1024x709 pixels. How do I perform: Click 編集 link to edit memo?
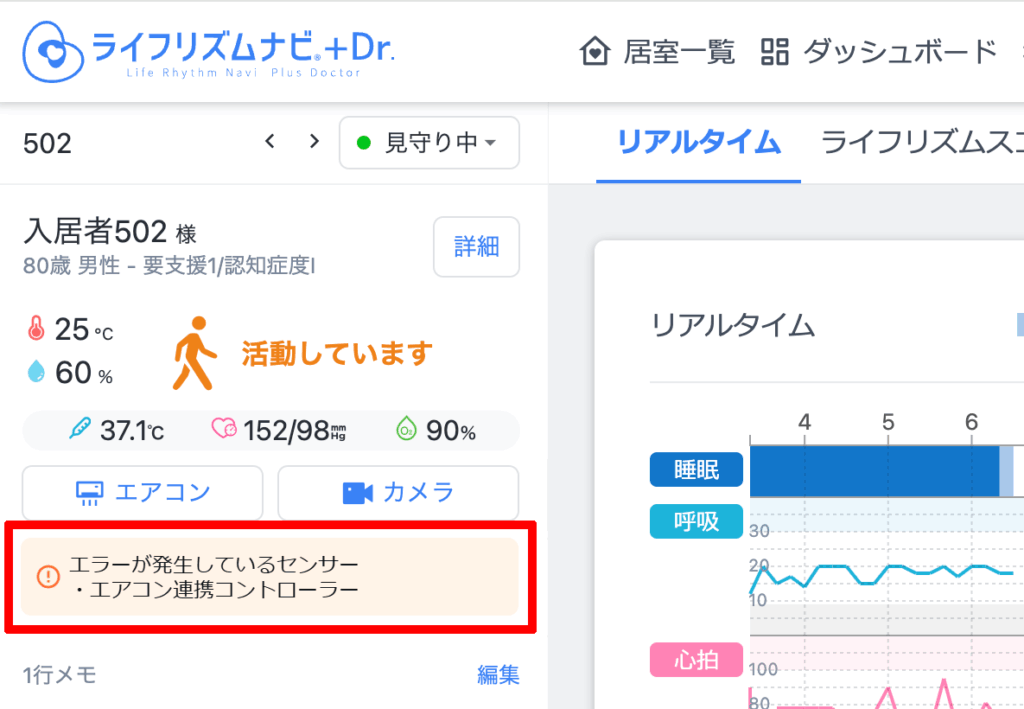tap(498, 675)
